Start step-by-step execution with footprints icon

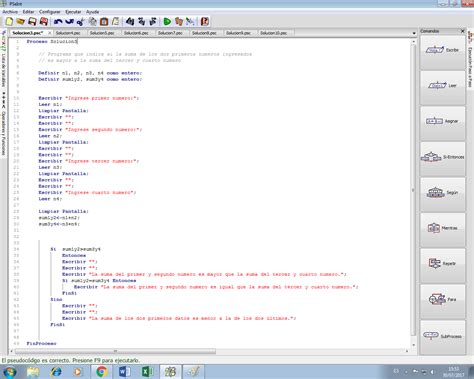pyautogui.click(x=179, y=22)
